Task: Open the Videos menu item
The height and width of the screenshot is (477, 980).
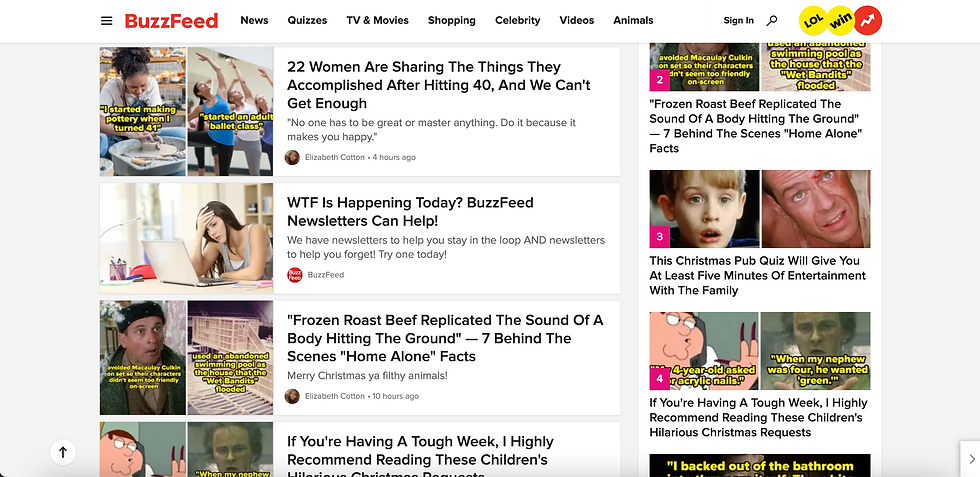Action: (577, 21)
